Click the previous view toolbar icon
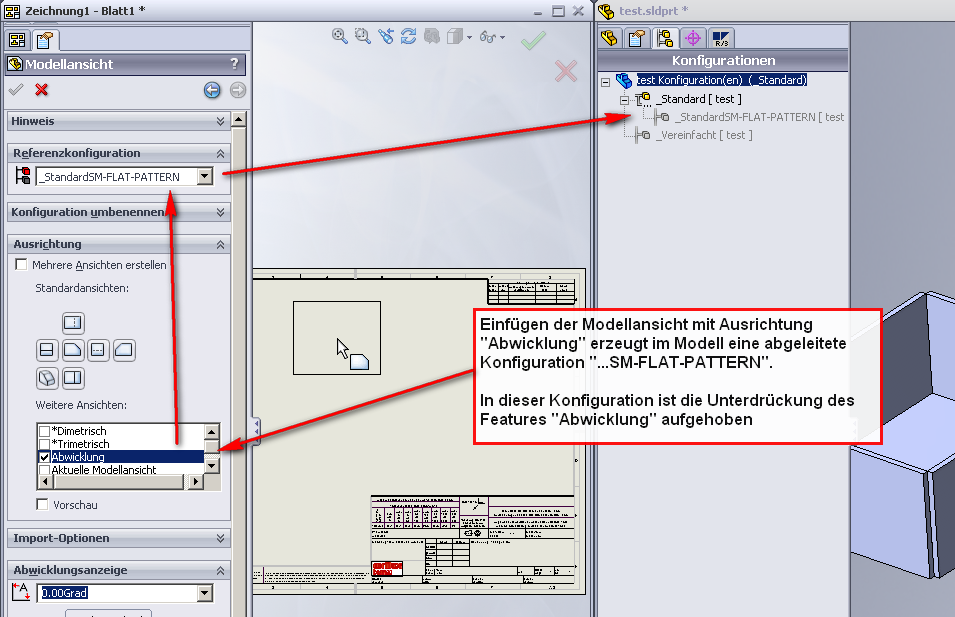 click(x=386, y=37)
